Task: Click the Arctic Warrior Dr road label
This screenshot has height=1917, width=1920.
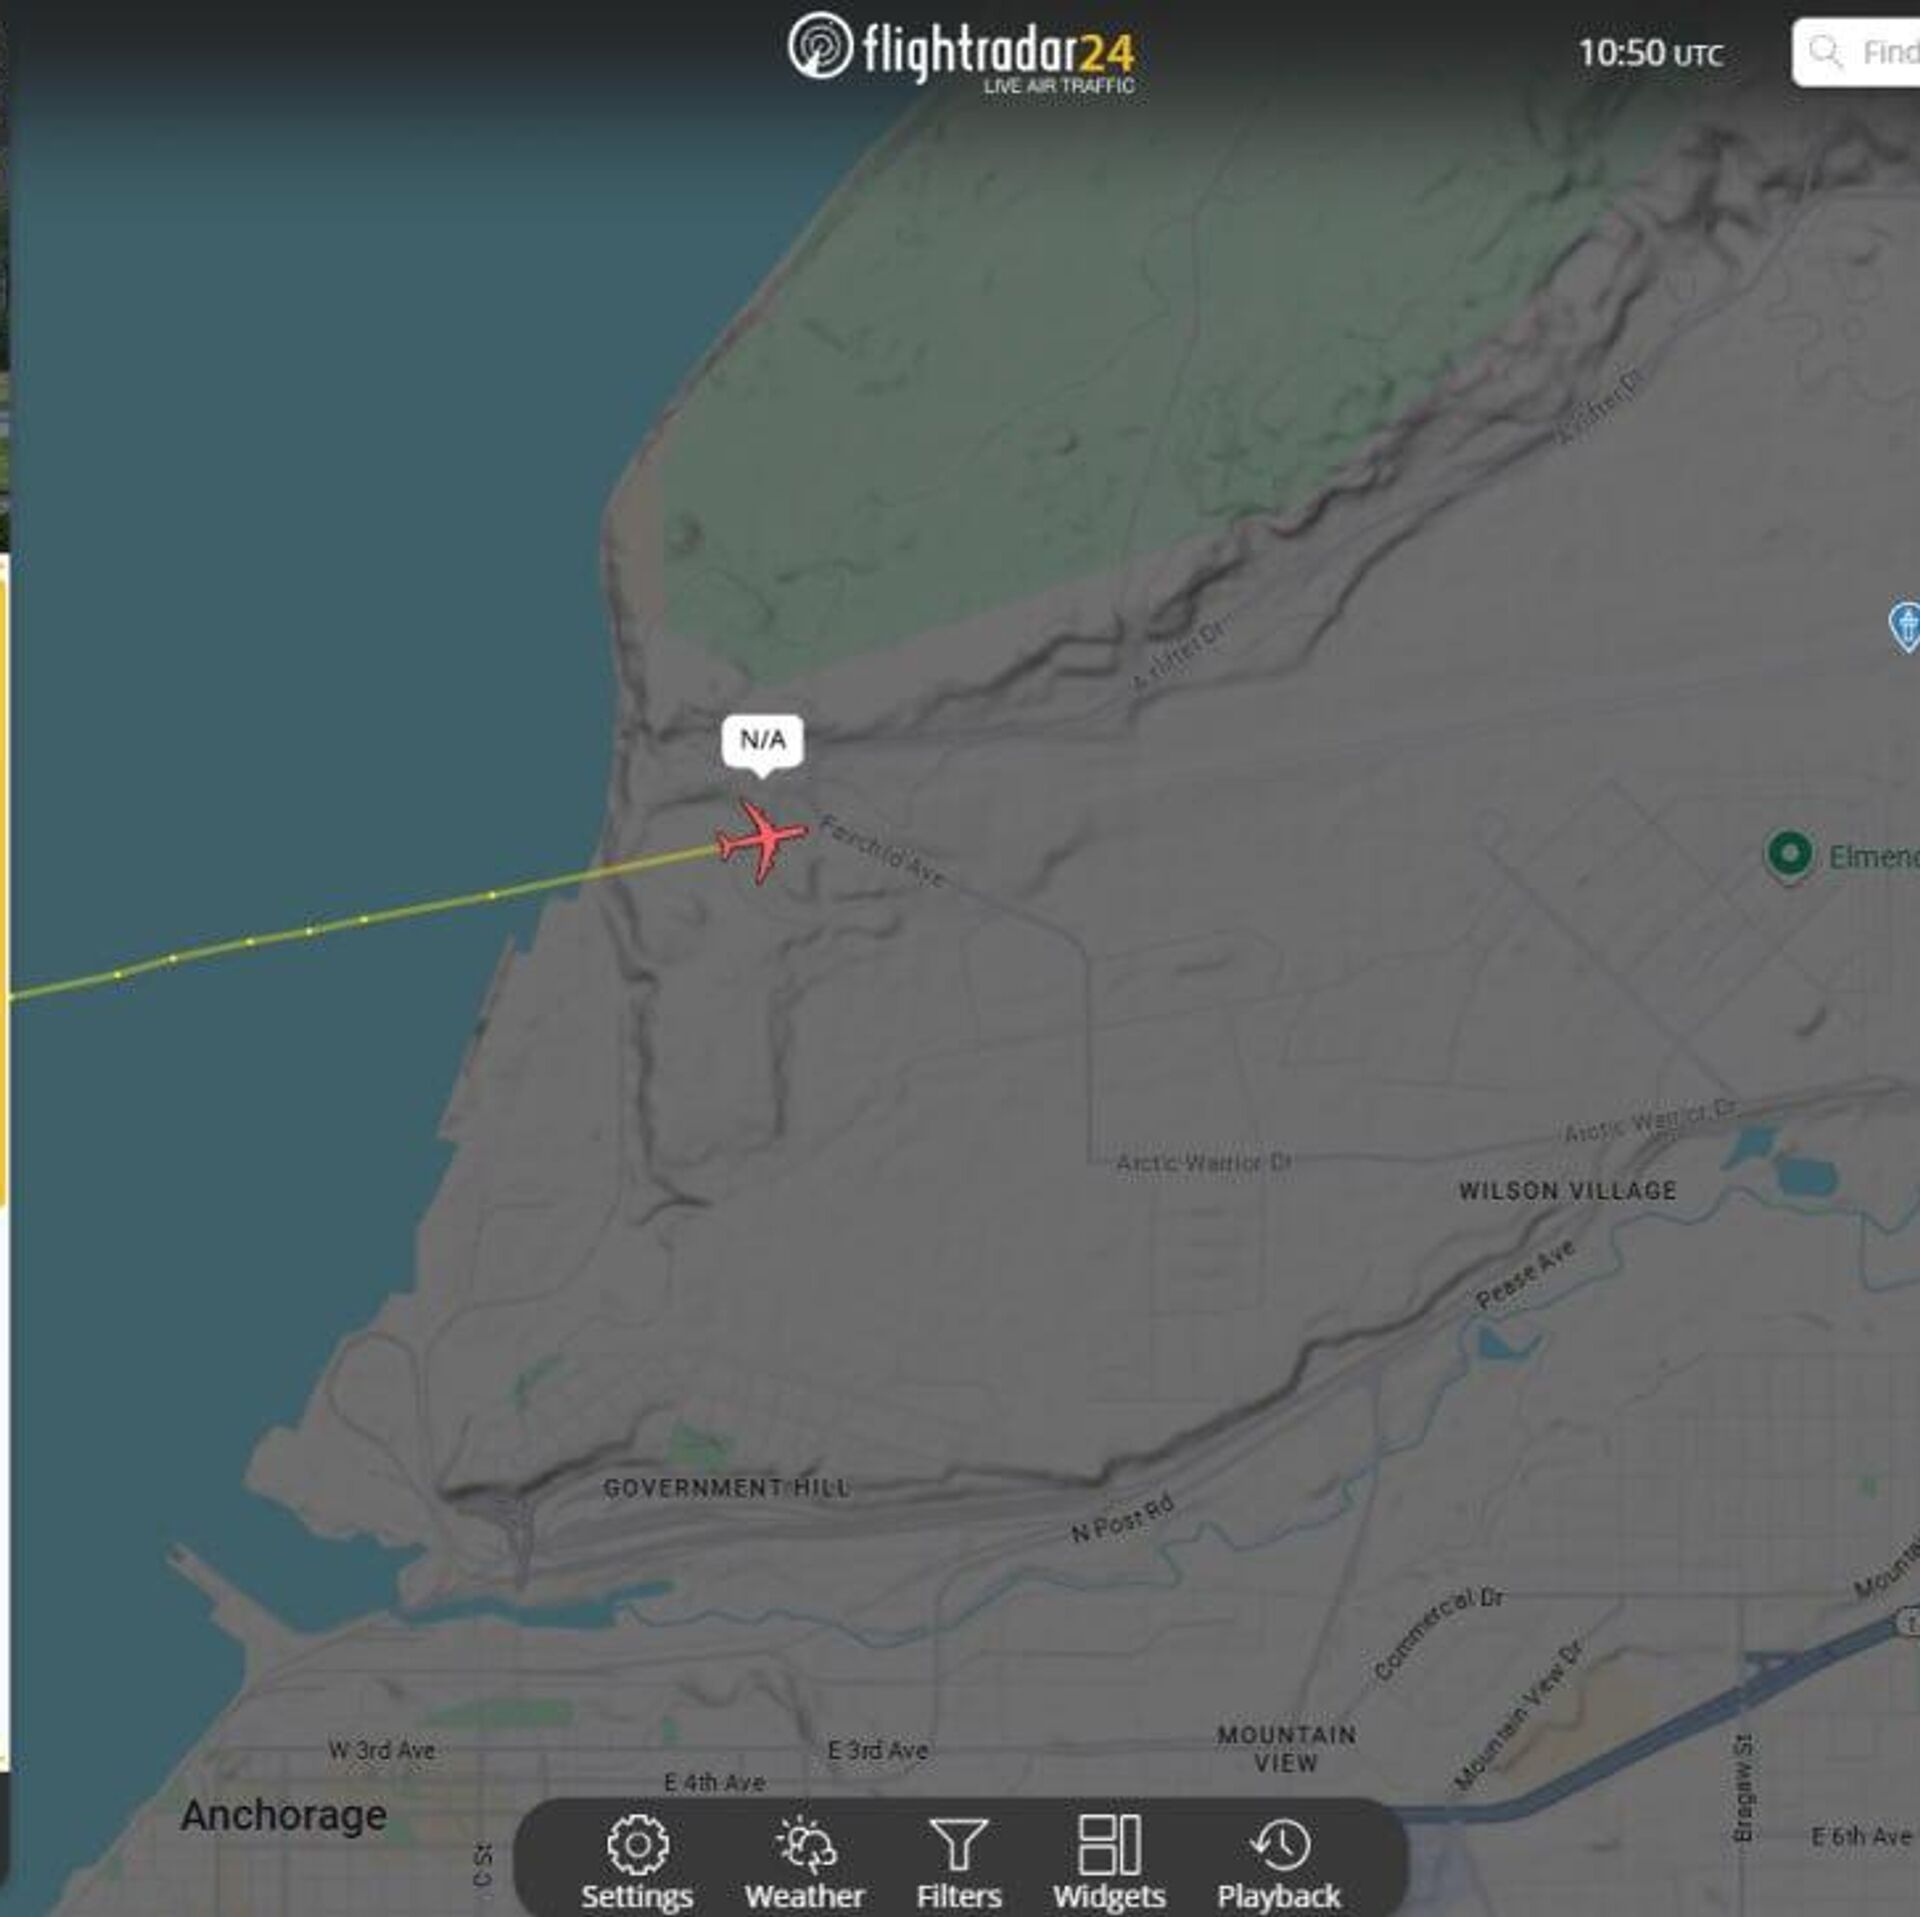Action: [x=1204, y=1162]
